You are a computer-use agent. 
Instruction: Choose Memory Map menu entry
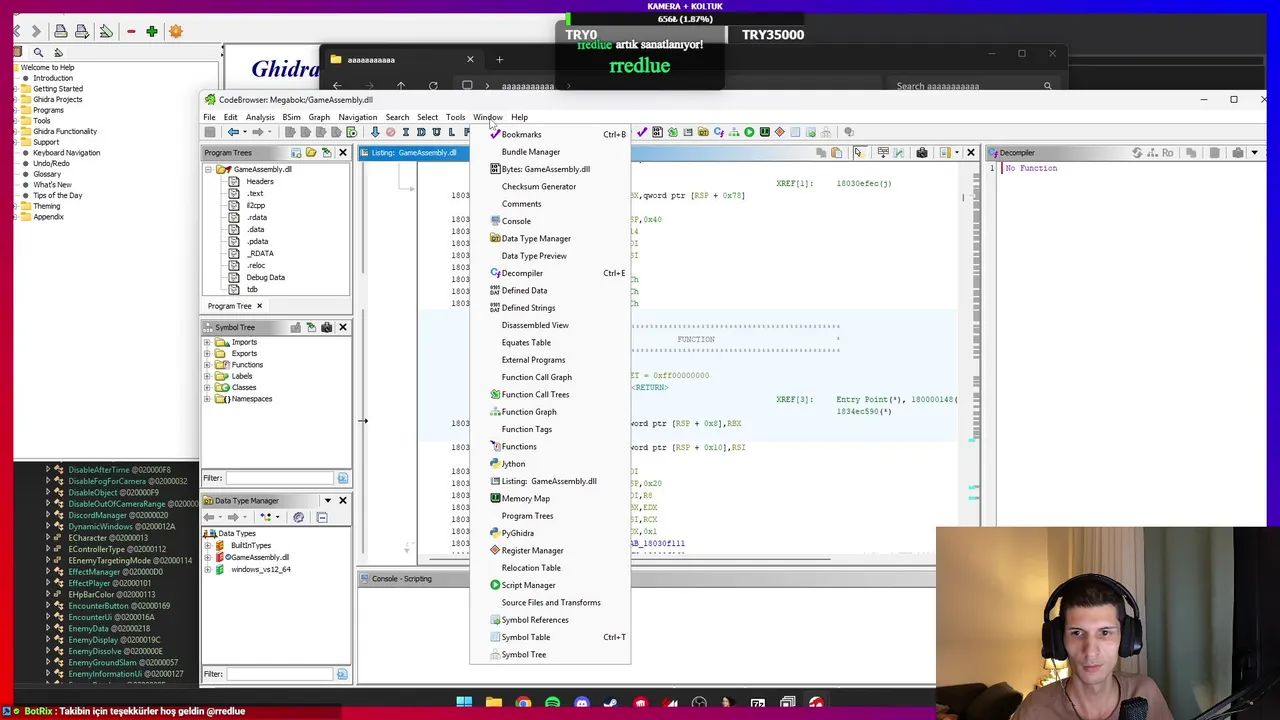(550, 498)
